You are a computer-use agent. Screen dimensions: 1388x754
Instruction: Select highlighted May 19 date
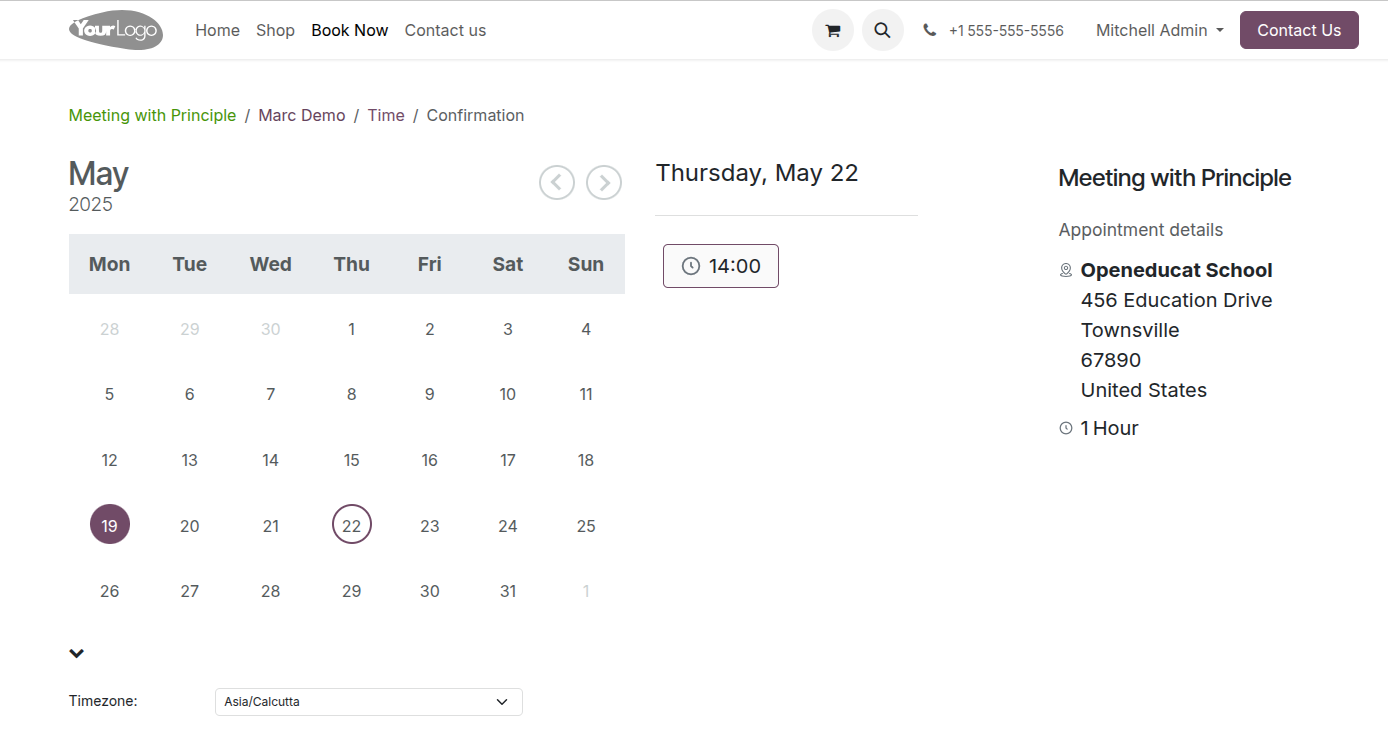110,525
